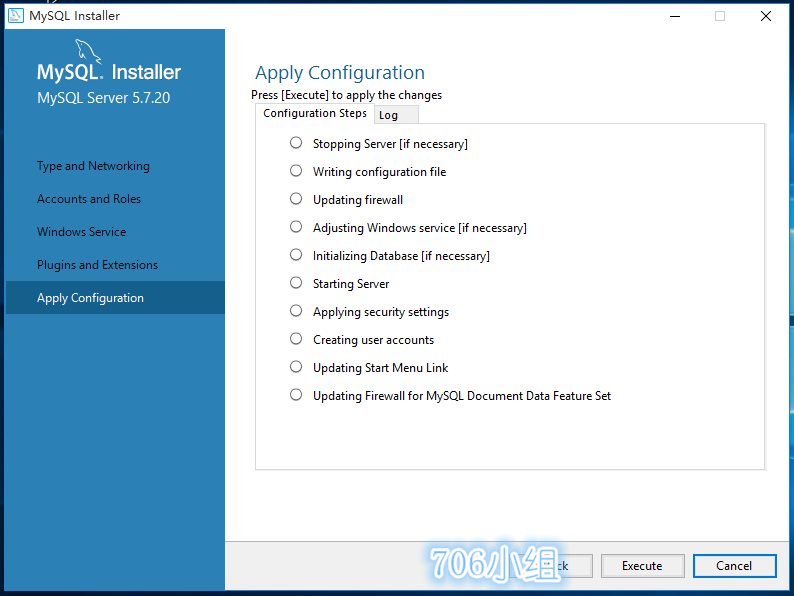Click the Cancel button
794x596 pixels.
(734, 566)
